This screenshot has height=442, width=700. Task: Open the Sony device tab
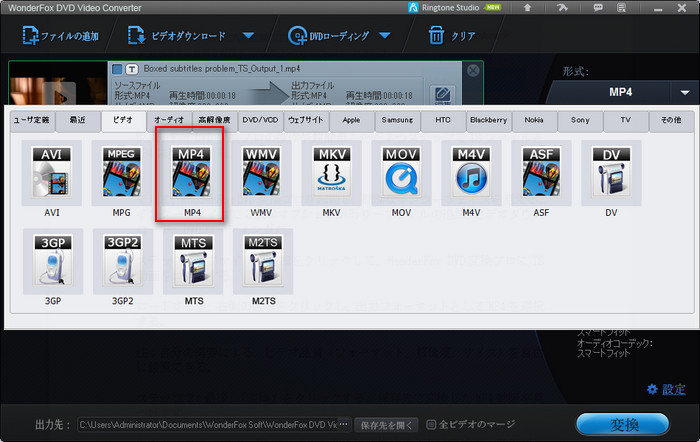click(x=580, y=121)
